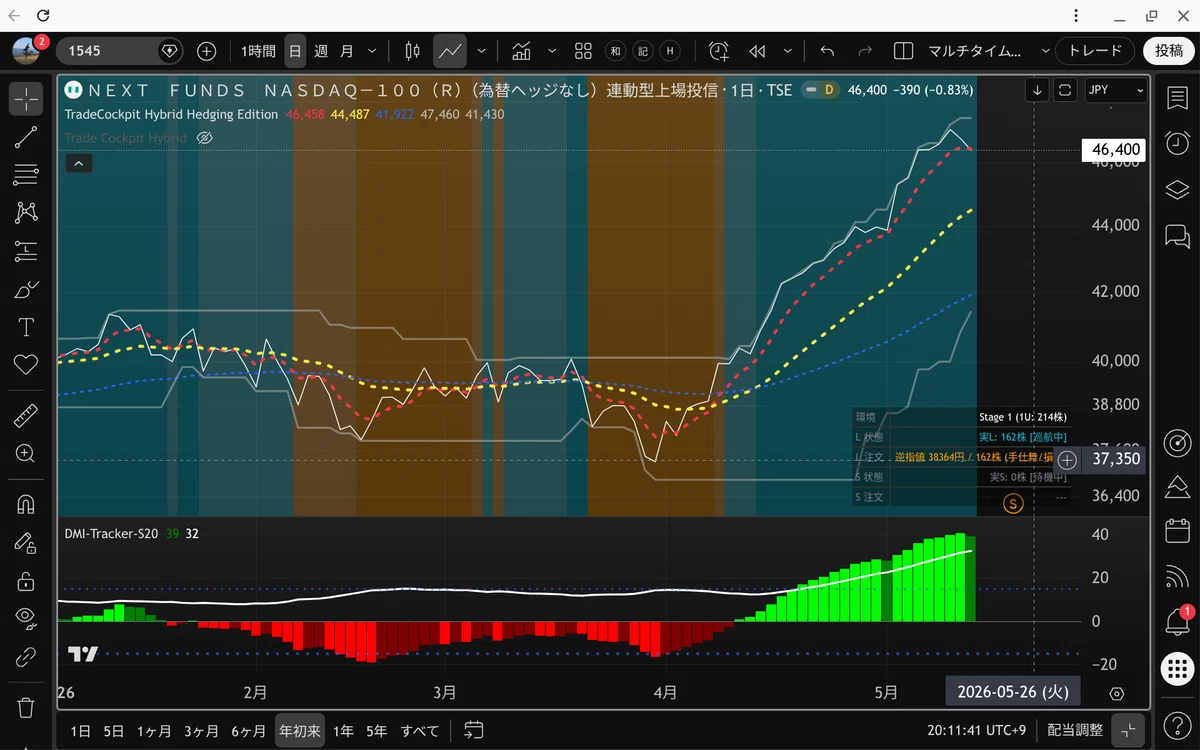Open the indicator templates grid
The width and height of the screenshot is (1200, 750).
click(x=584, y=51)
